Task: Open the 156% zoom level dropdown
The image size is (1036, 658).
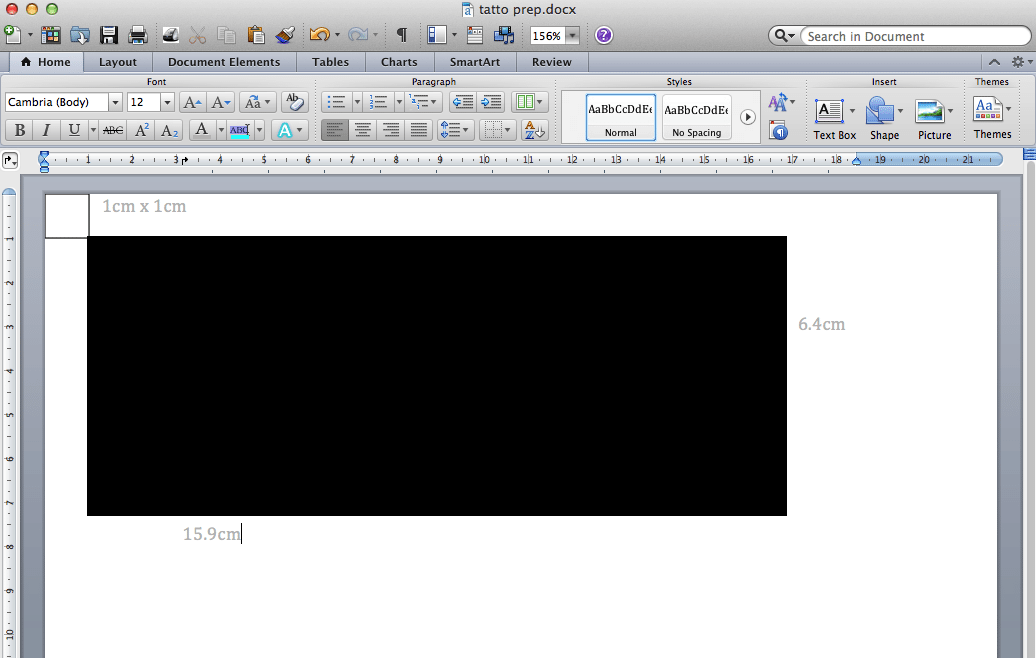Action: click(572, 36)
